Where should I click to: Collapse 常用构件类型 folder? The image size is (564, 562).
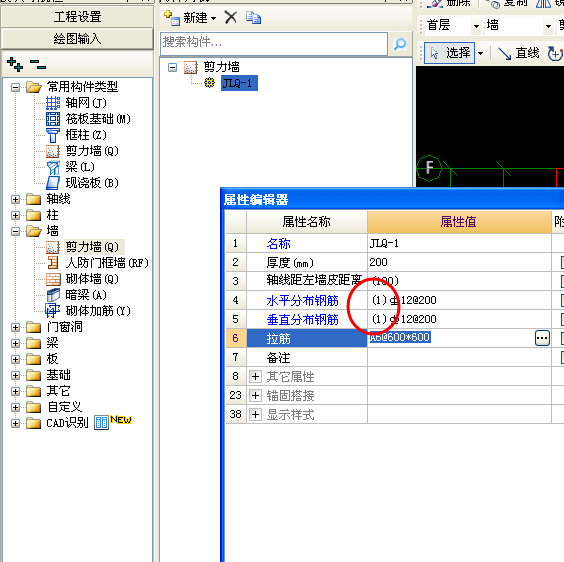(15, 87)
